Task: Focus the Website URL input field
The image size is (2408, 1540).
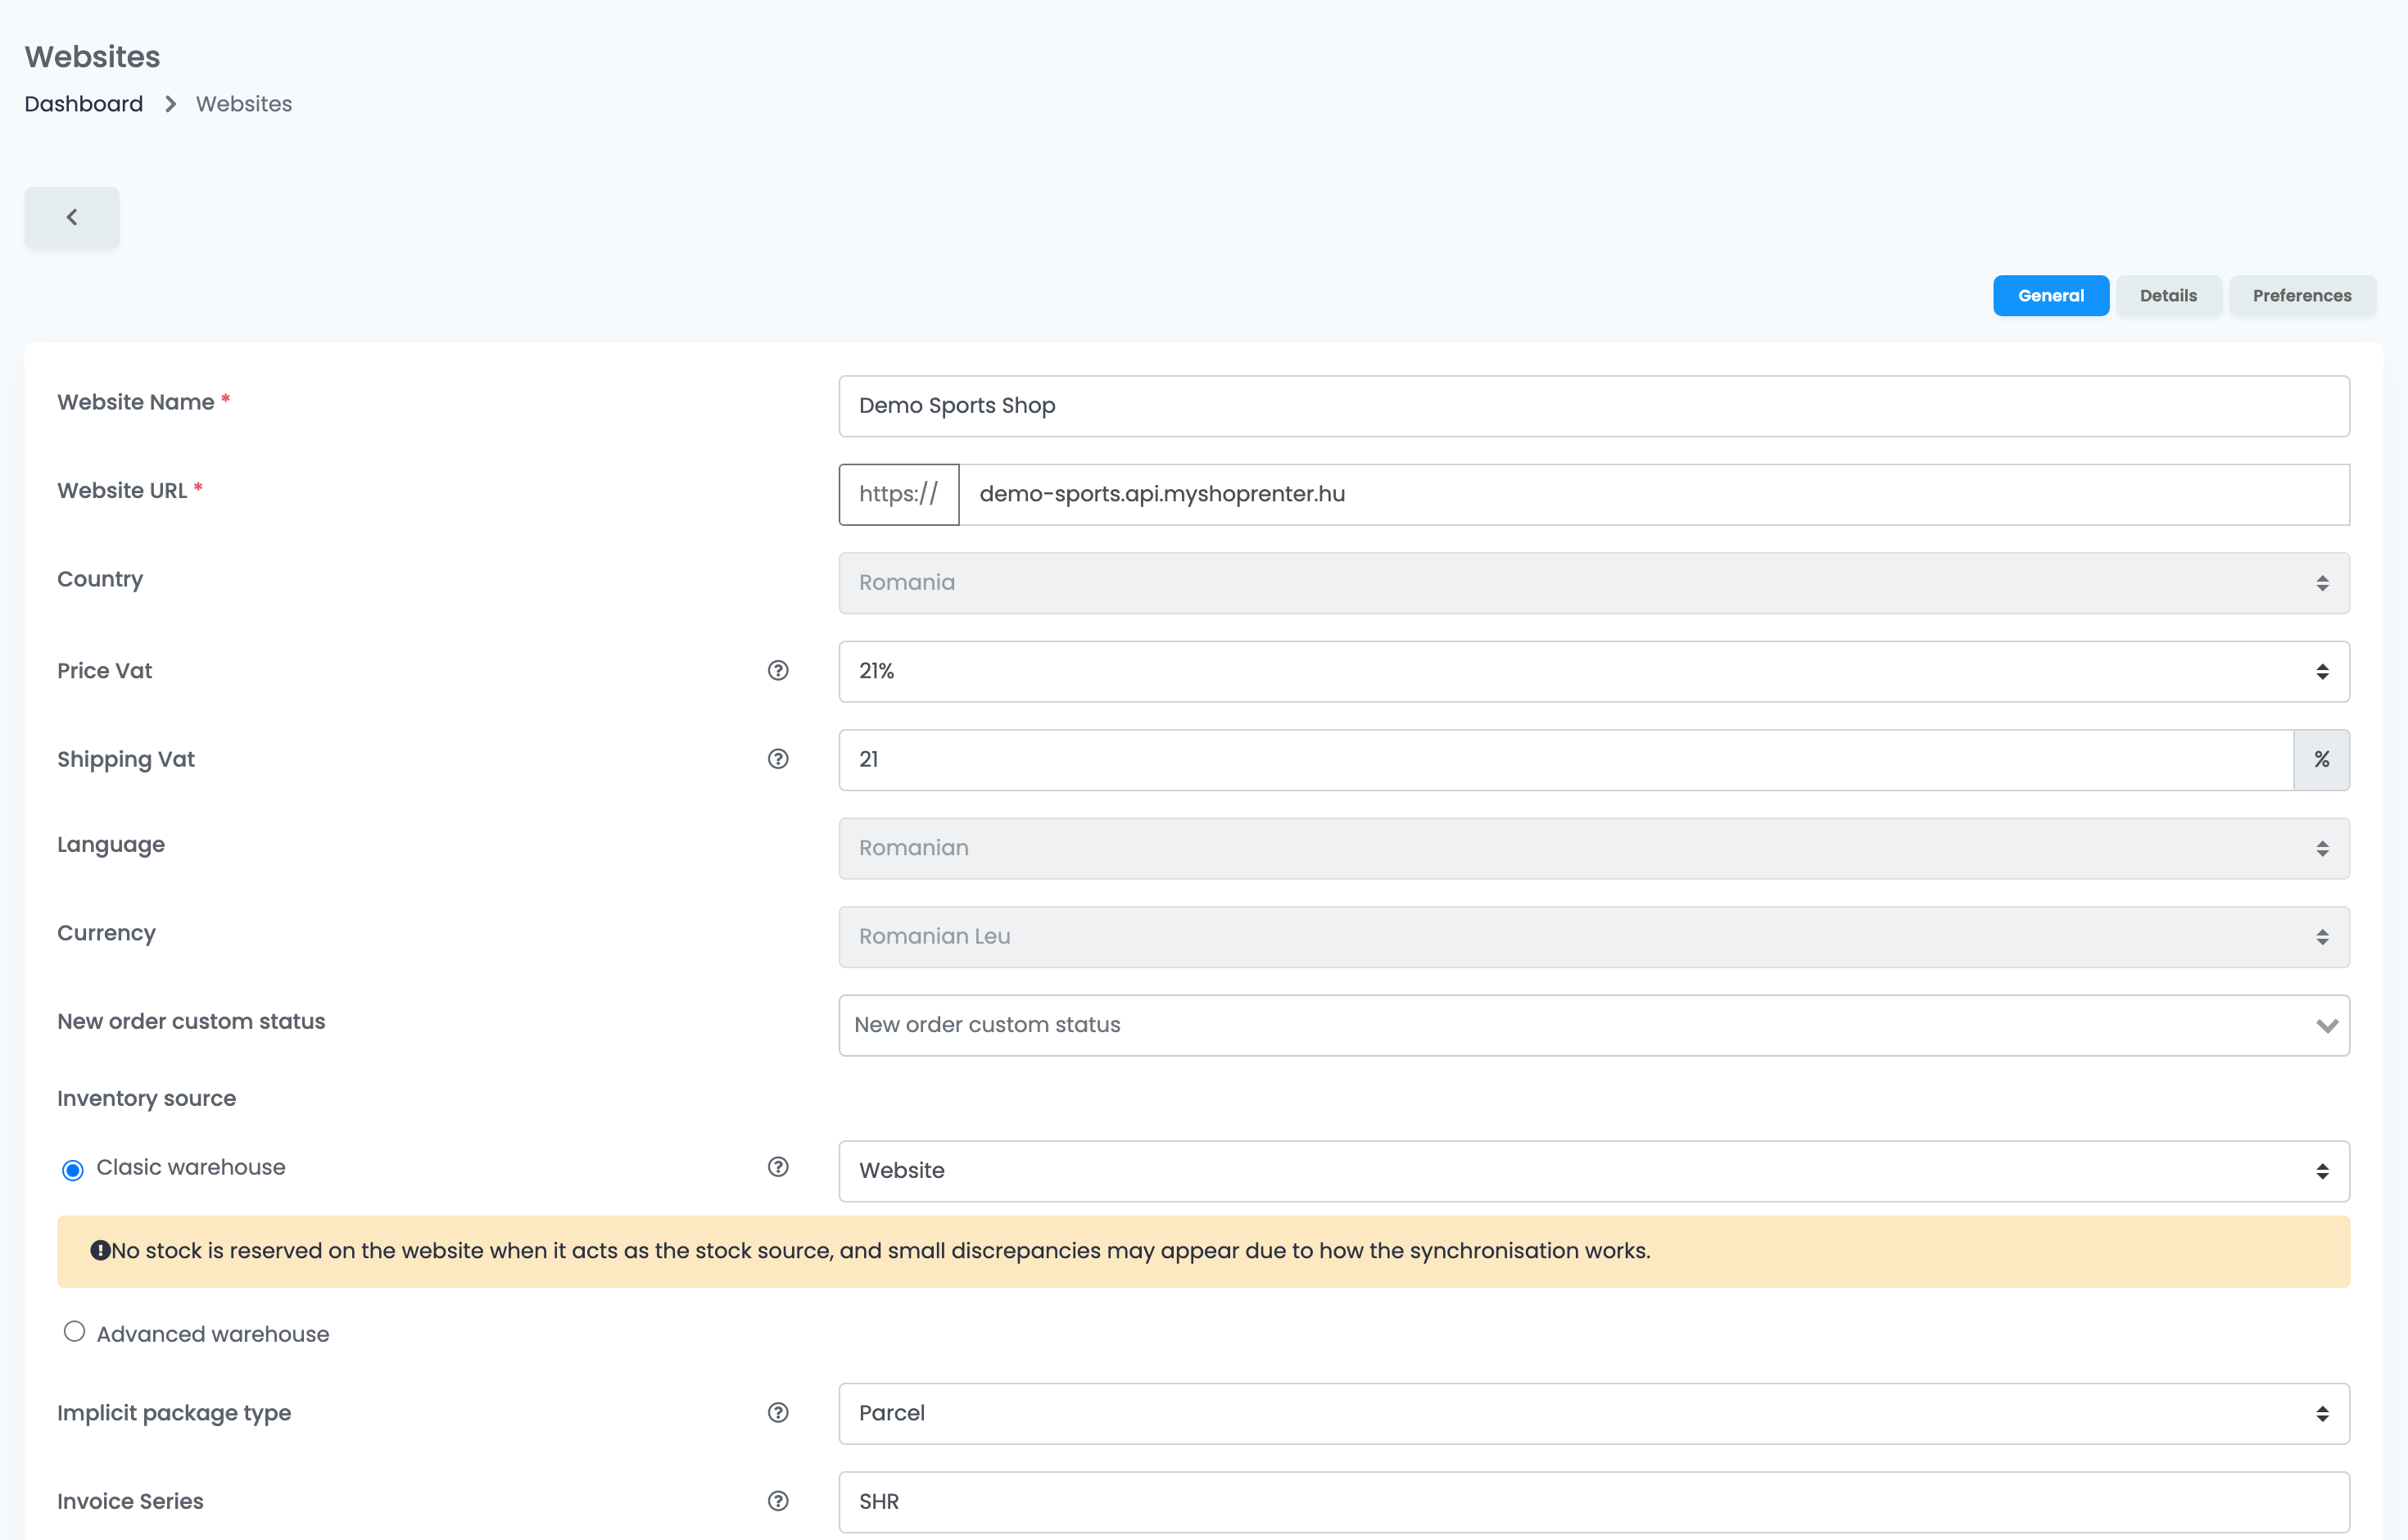Action: (x=1654, y=494)
